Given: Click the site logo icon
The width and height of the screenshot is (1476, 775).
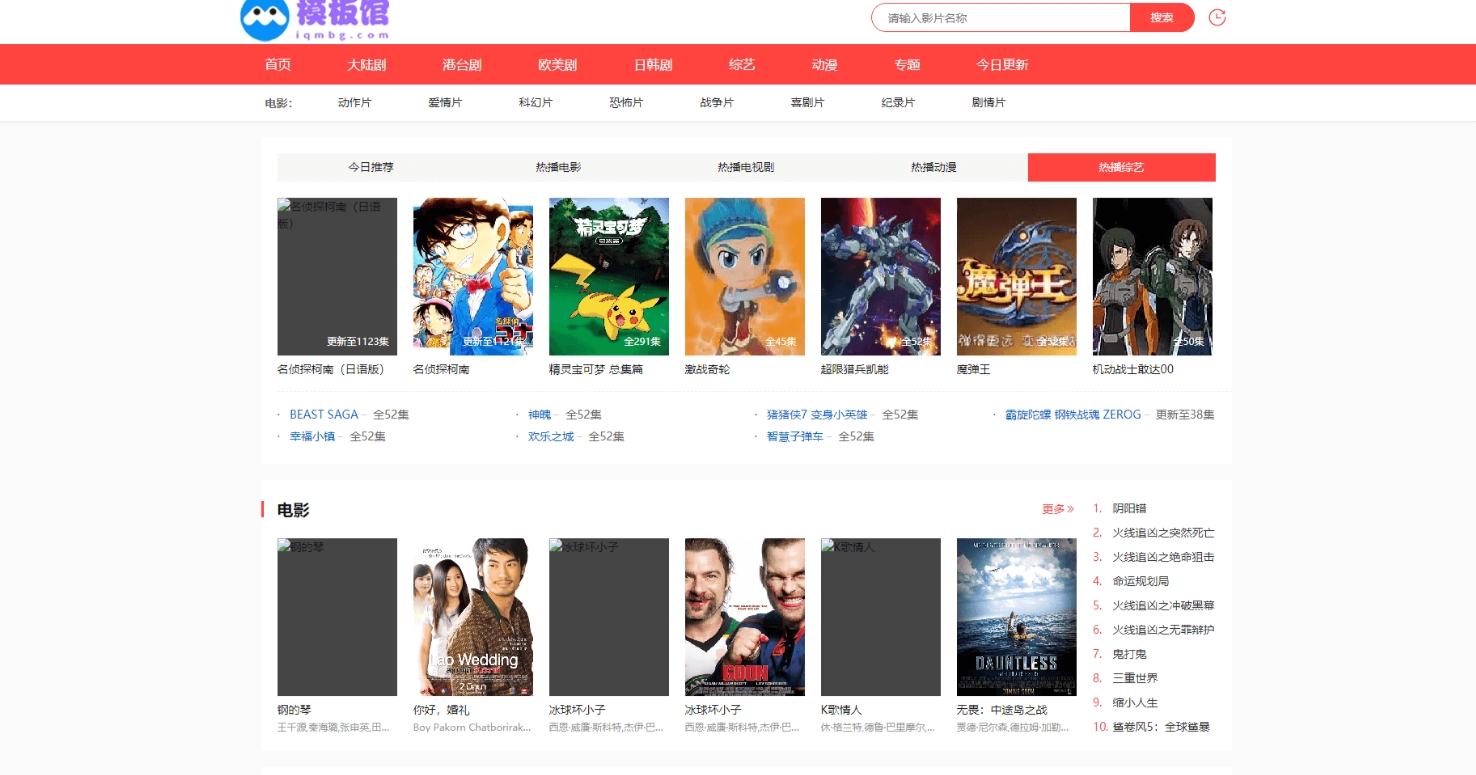Looking at the screenshot, I should tap(264, 19).
